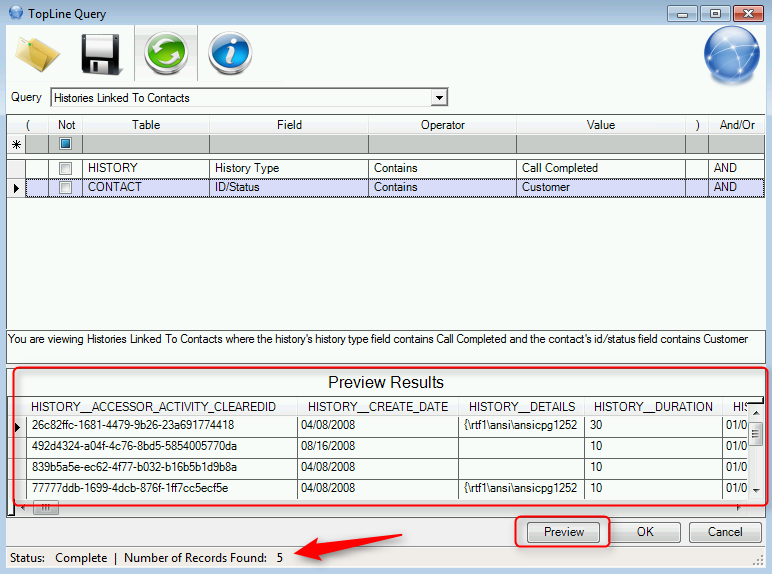
Task: Toggle Not checkbox for CONTACT row
Action: pos(65,188)
